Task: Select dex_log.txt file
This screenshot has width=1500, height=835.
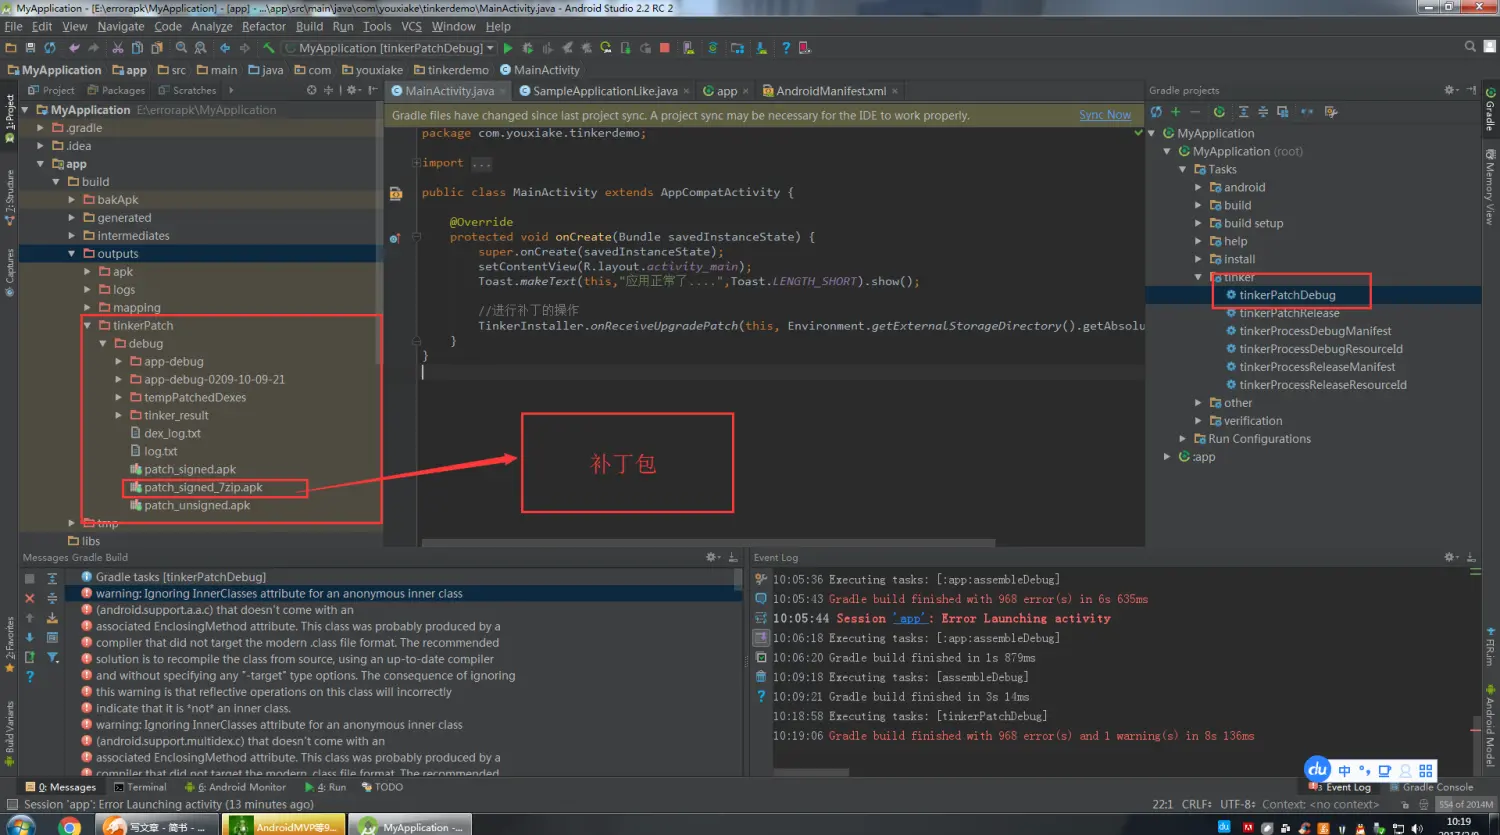Action: (172, 434)
